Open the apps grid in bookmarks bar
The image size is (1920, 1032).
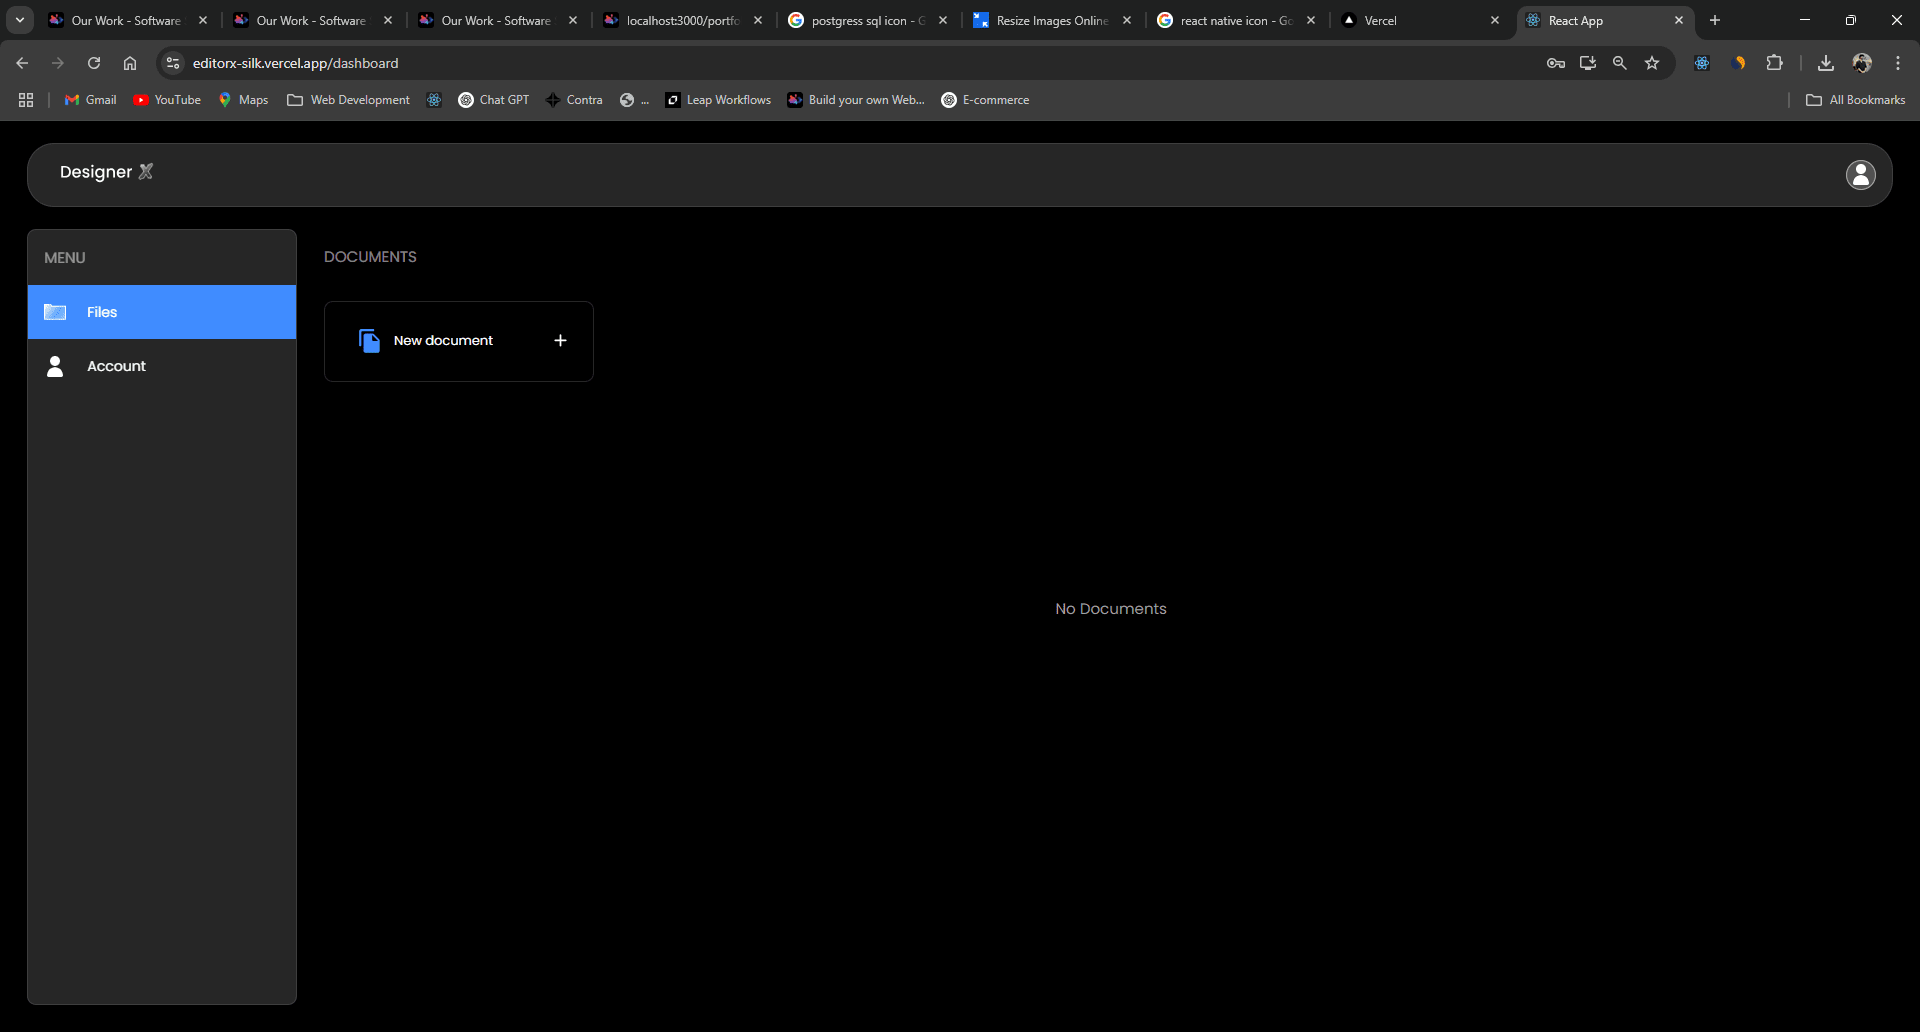tap(26, 100)
